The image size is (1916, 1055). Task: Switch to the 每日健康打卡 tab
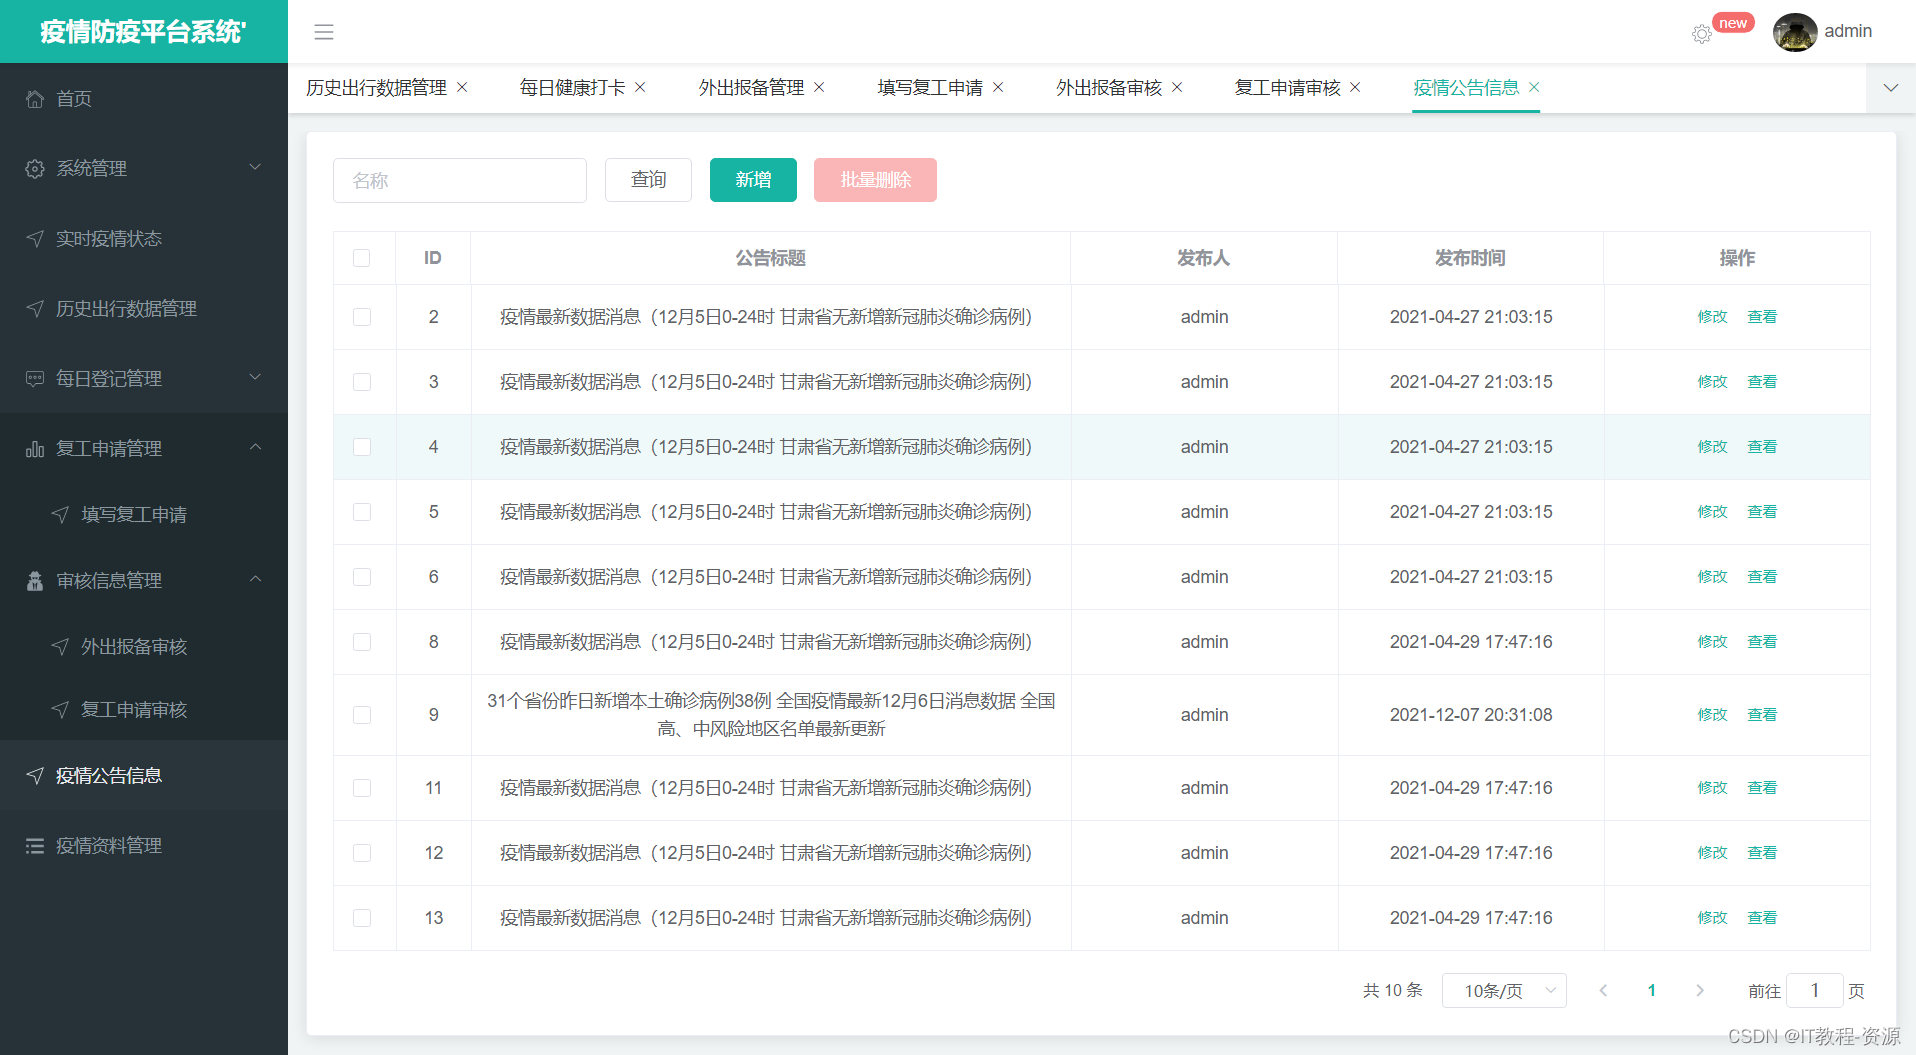[x=570, y=87]
